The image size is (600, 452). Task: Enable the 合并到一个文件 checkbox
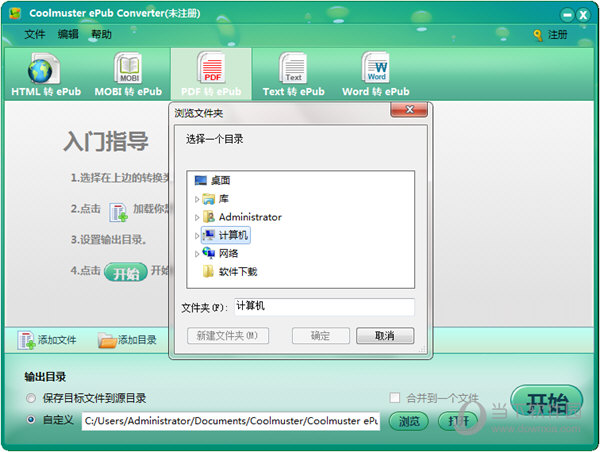tap(395, 397)
